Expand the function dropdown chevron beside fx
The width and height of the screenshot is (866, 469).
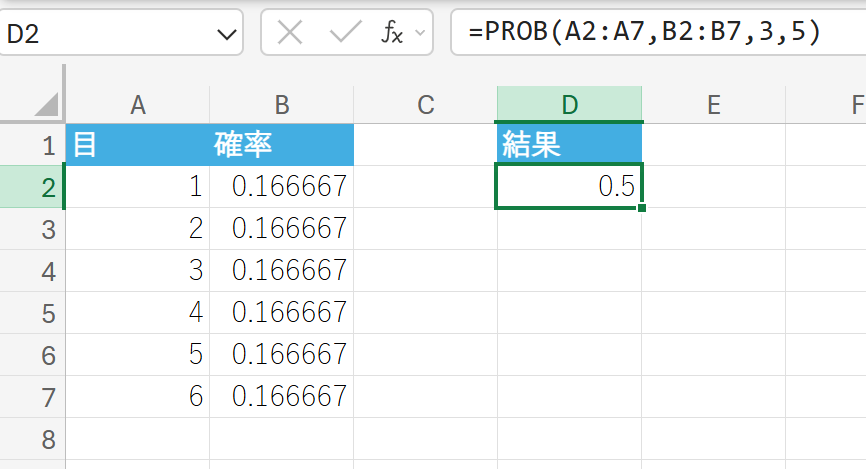[x=421, y=33]
